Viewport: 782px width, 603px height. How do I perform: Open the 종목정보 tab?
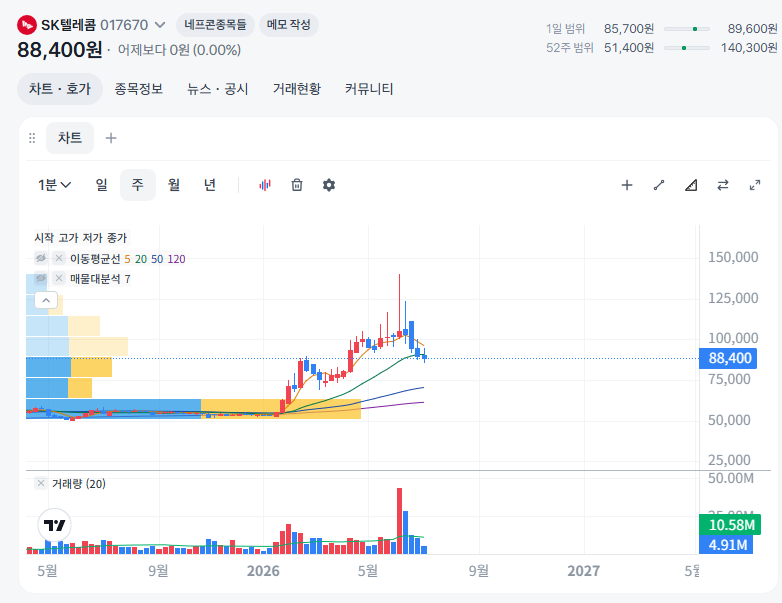point(139,89)
